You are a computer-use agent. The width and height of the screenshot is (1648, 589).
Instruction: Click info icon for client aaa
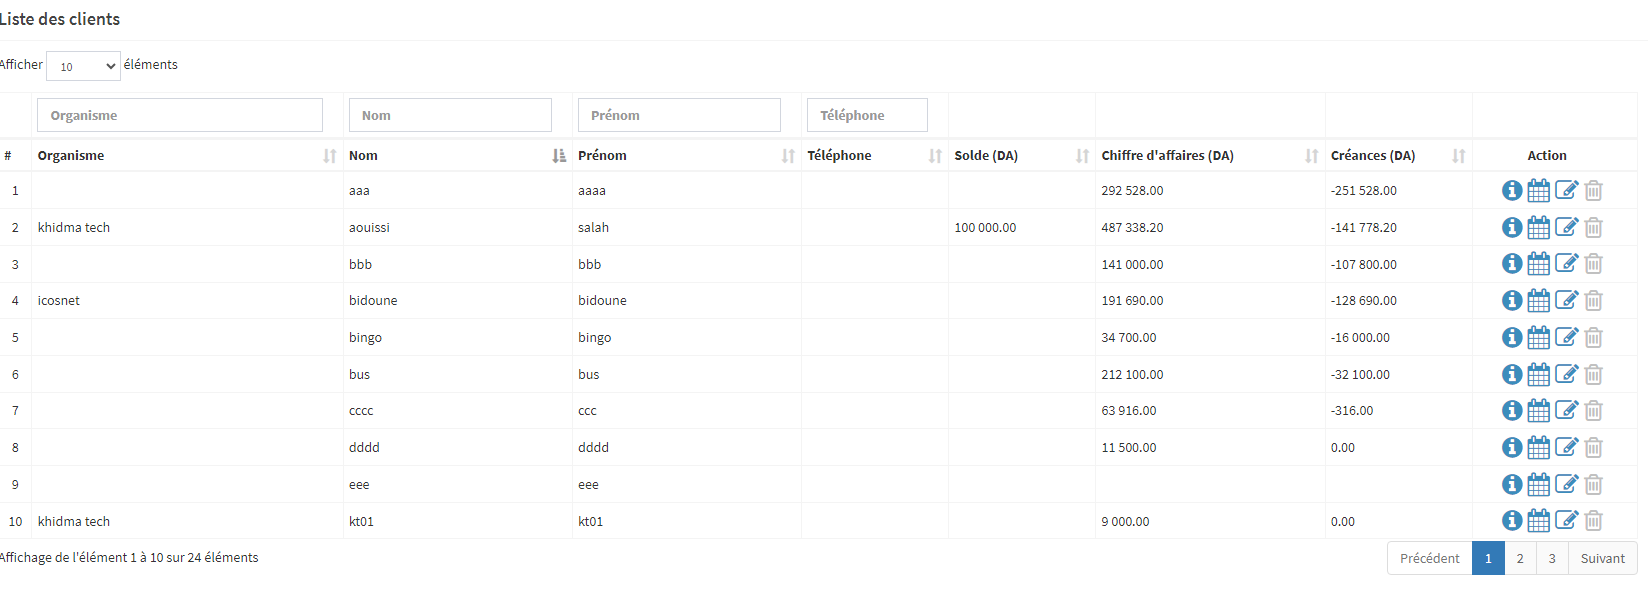click(x=1512, y=190)
